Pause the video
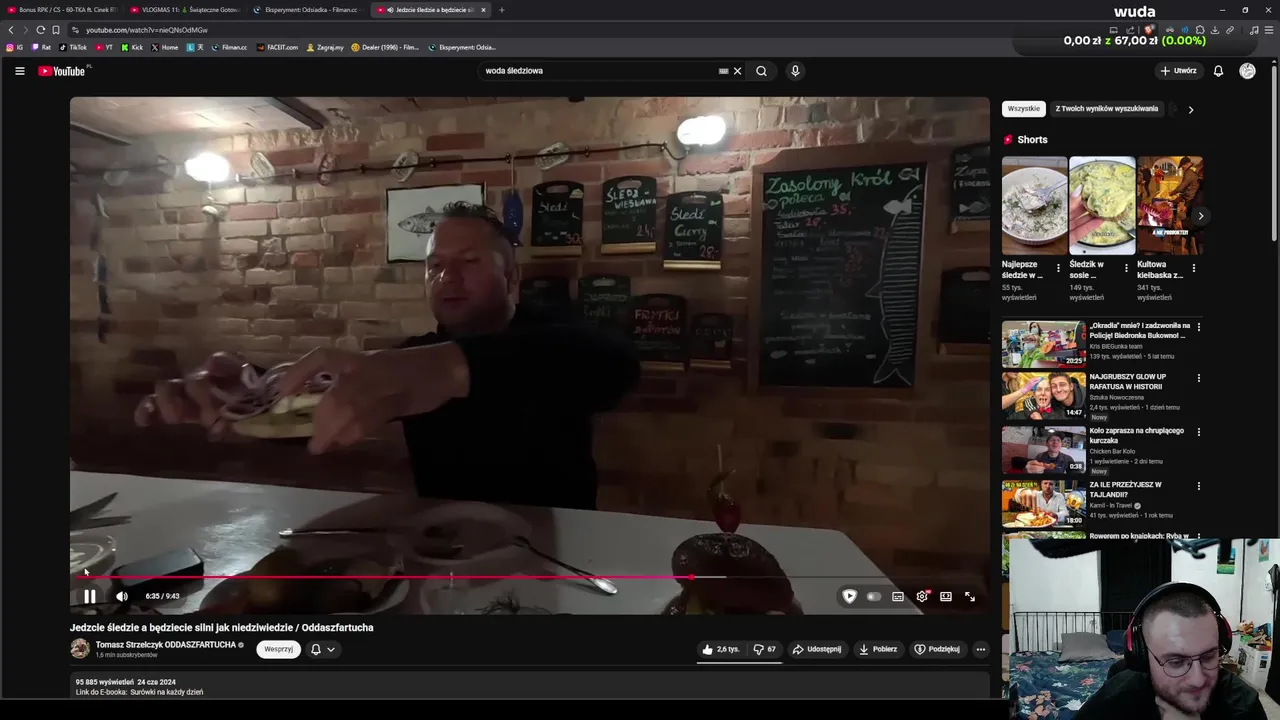This screenshot has height=720, width=1280. point(89,596)
